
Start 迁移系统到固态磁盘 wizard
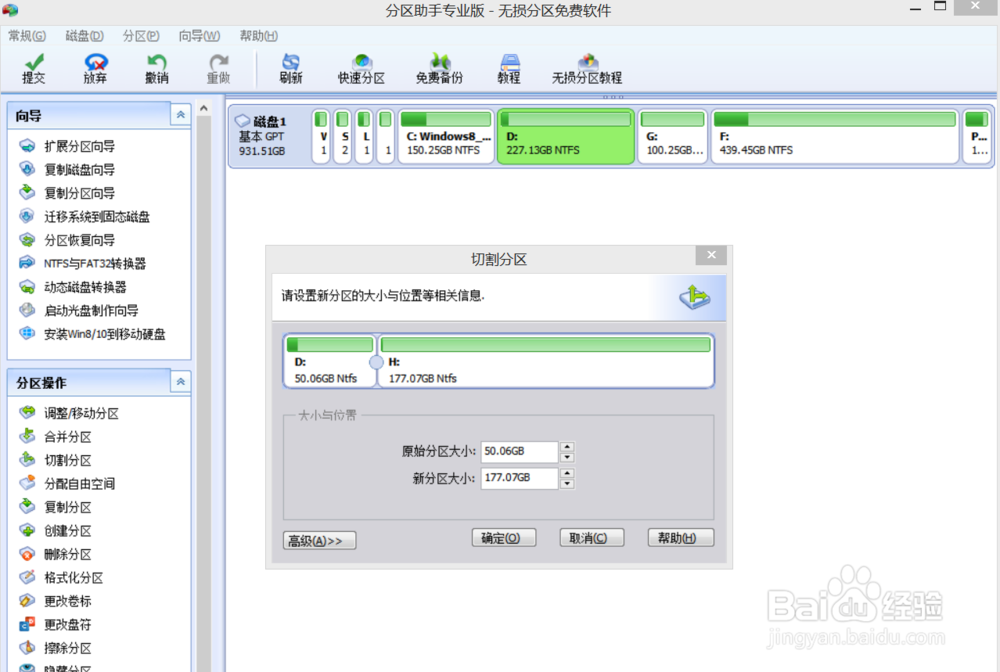coord(85,217)
